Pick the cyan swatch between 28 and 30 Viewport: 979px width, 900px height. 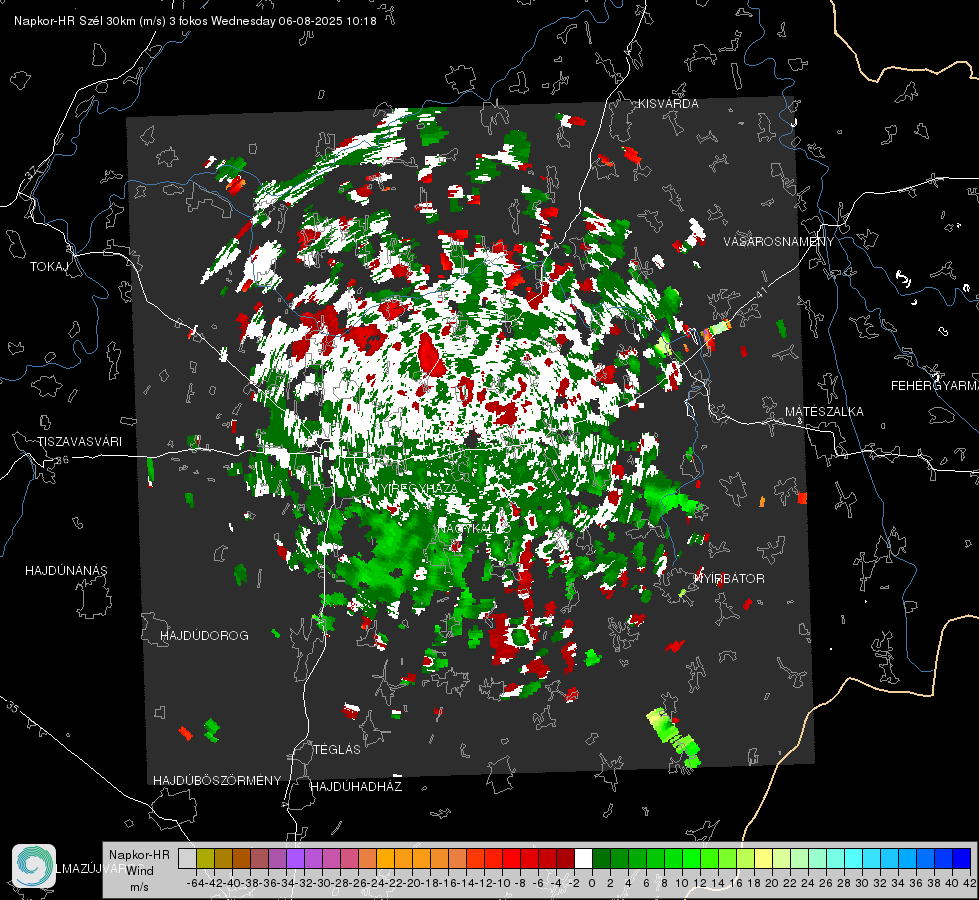854,858
